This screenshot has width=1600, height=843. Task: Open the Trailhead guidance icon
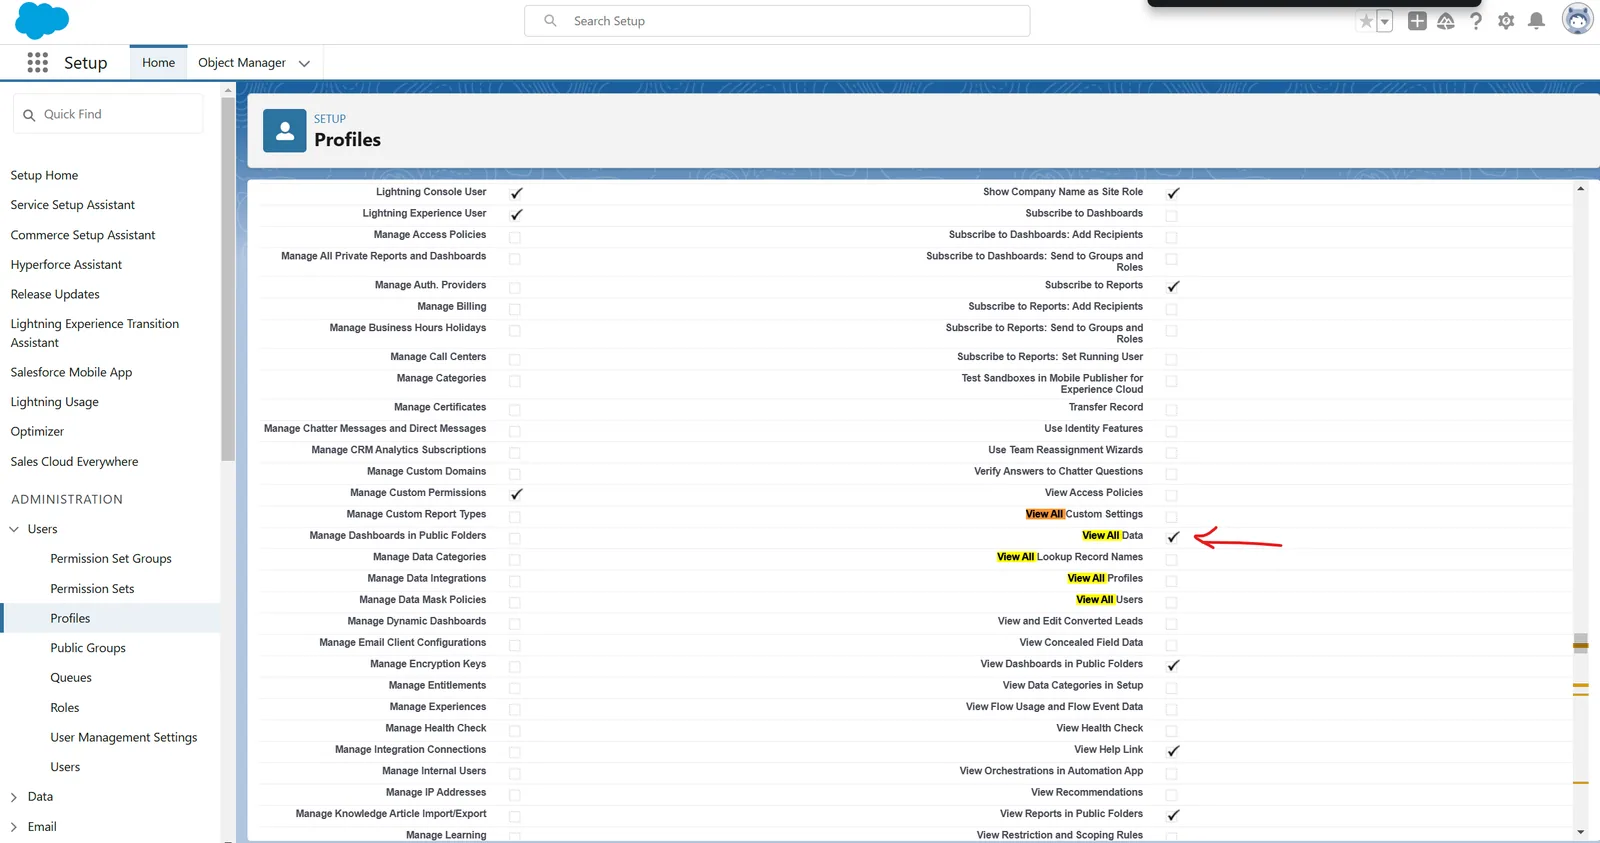pos(1446,21)
